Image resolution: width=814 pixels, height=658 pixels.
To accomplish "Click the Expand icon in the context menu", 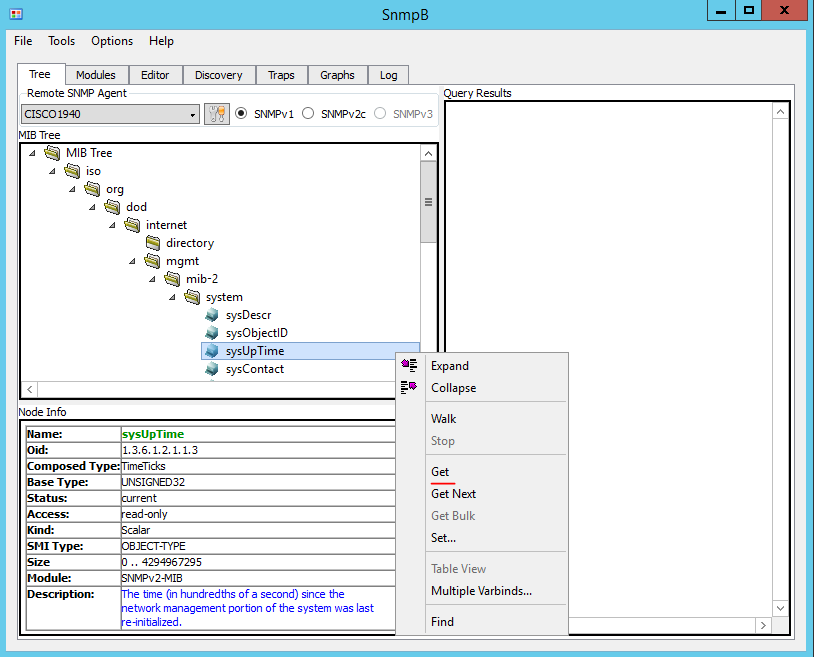I will pyautogui.click(x=409, y=366).
